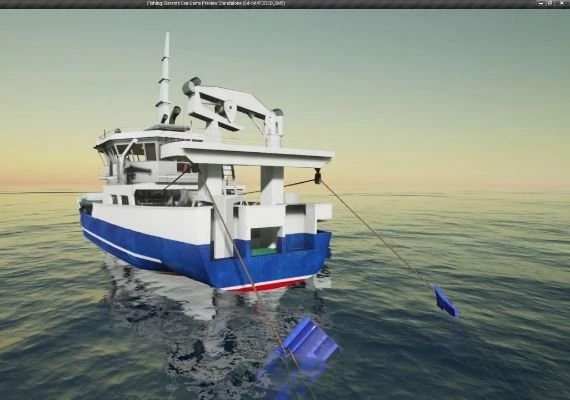Minimize the game preview window
The width and height of the screenshot is (570, 400).
pyautogui.click(x=541, y=3)
